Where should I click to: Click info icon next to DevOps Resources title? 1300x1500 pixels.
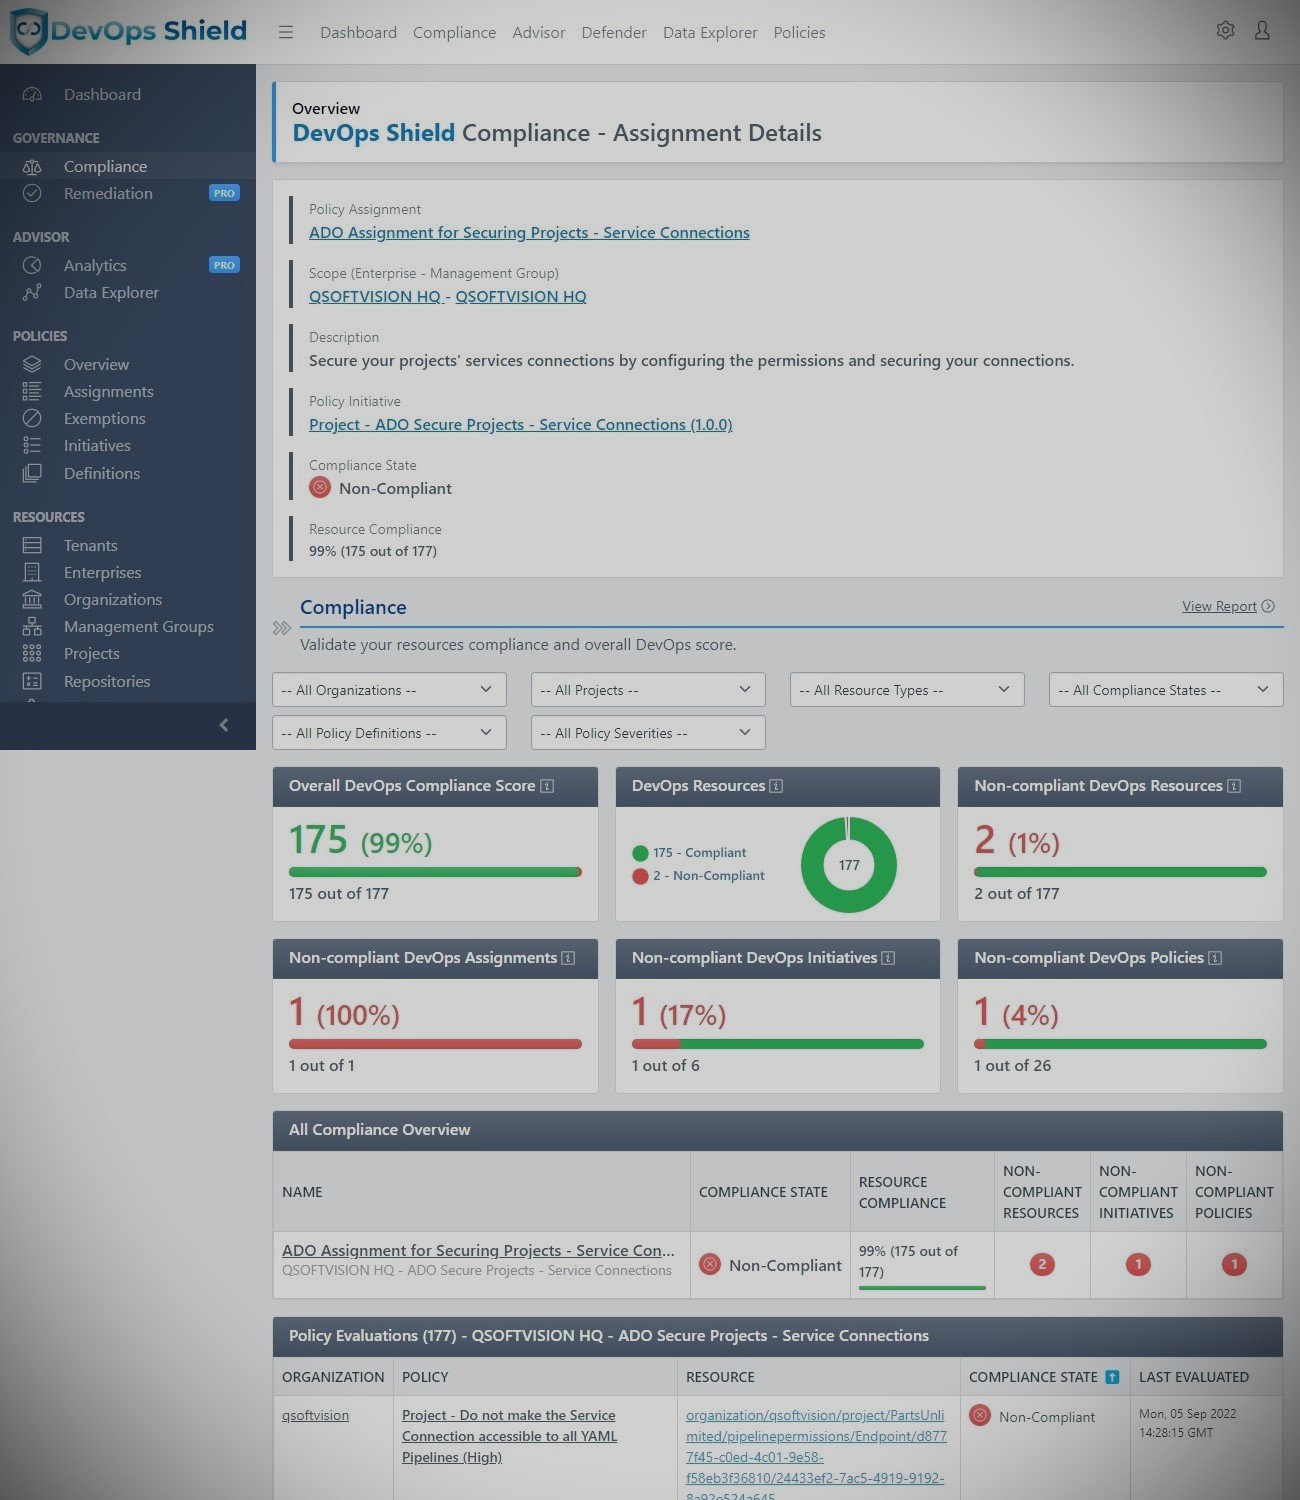click(x=776, y=786)
